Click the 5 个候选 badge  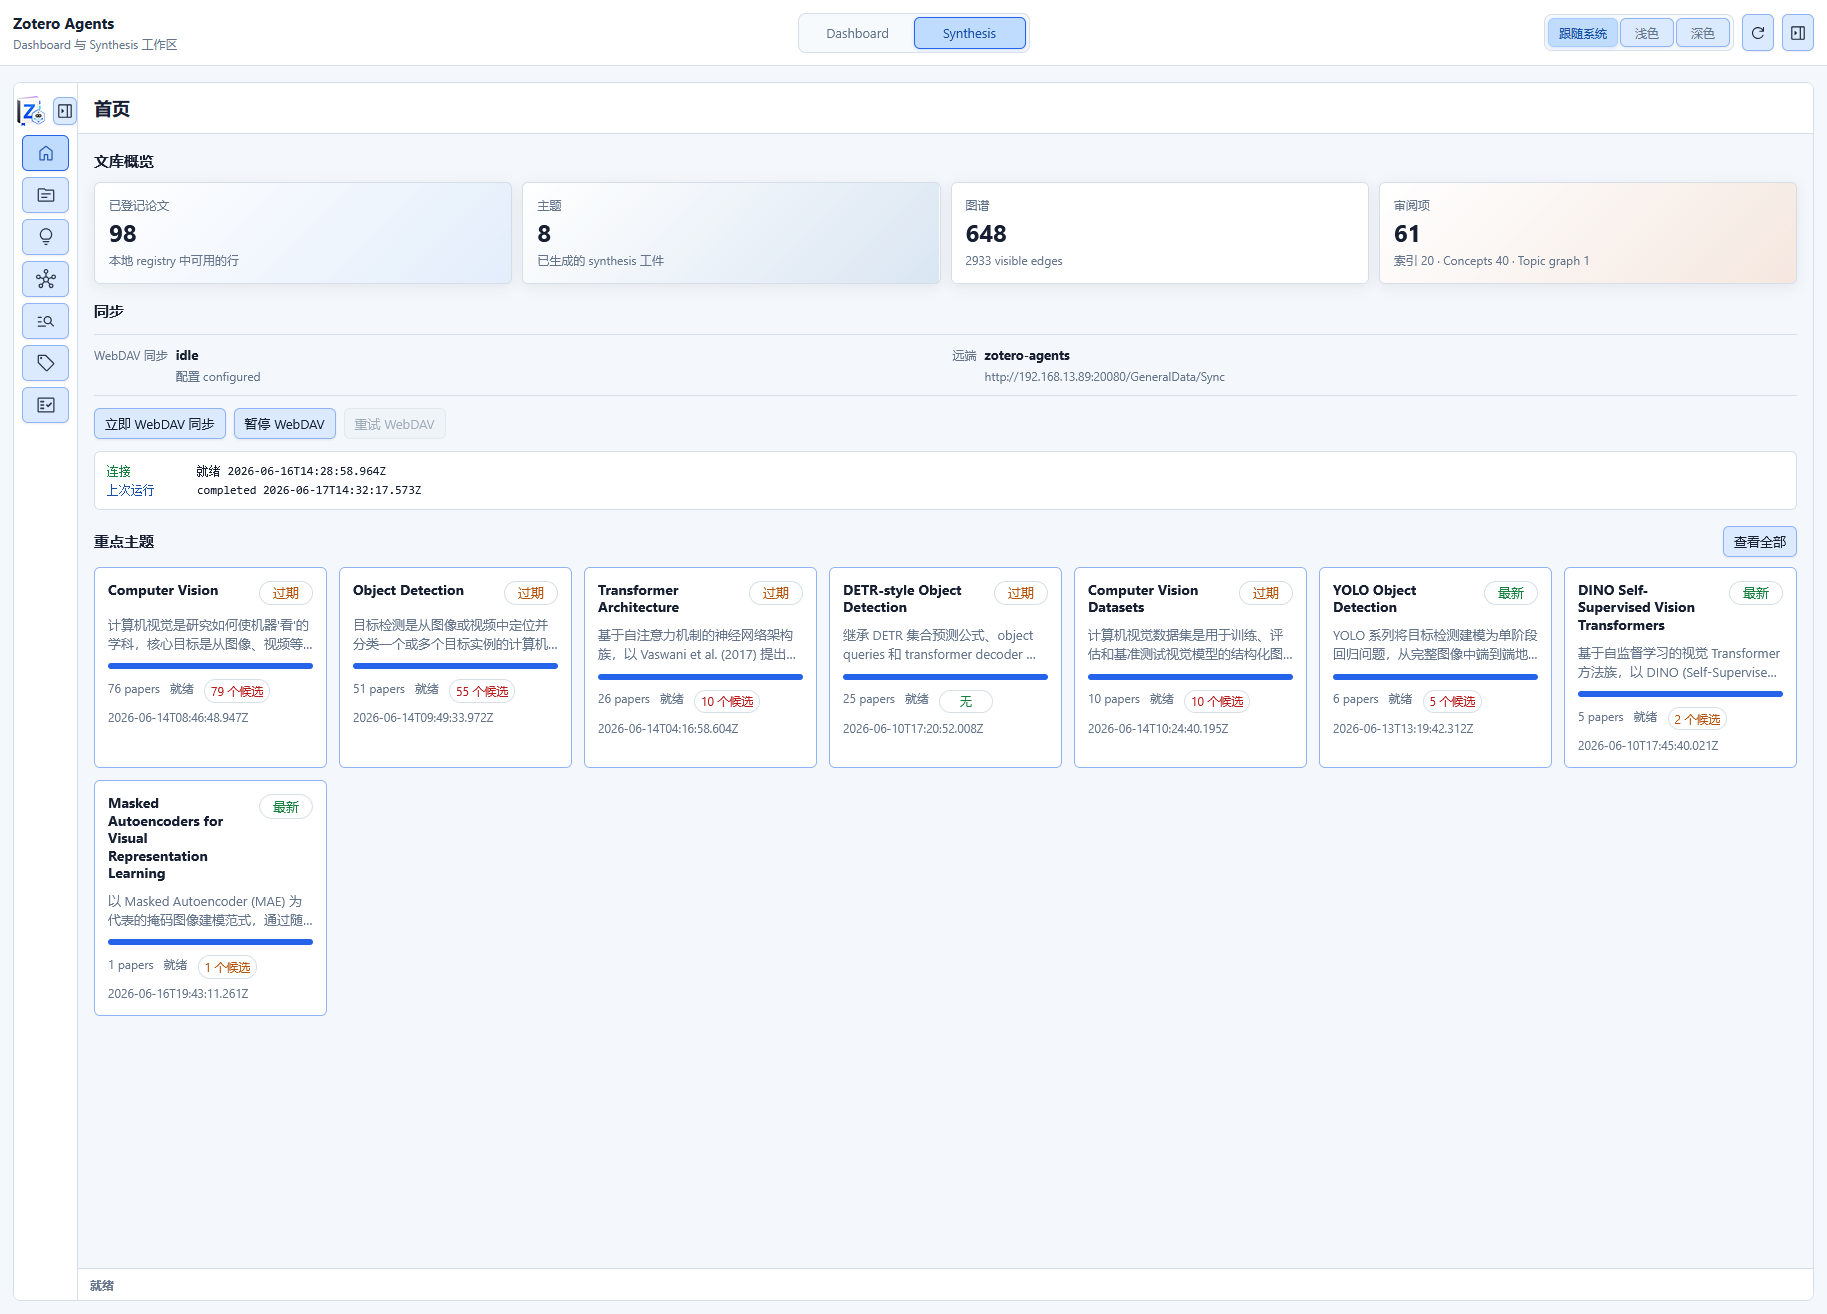point(1452,701)
